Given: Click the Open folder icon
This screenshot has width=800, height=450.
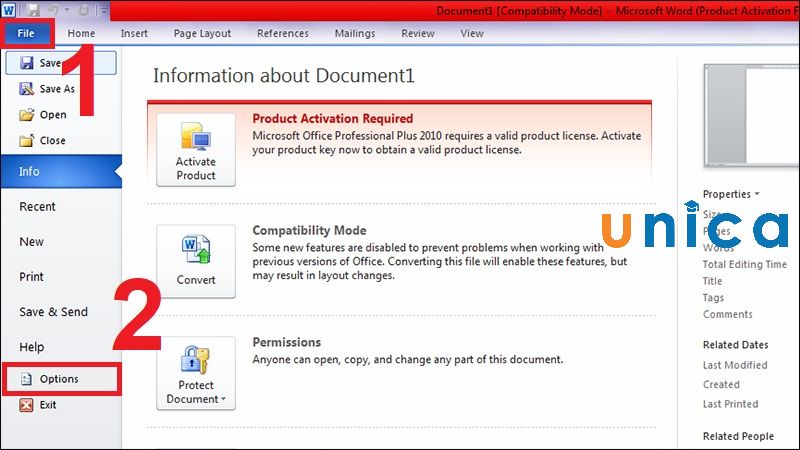Looking at the screenshot, I should (x=27, y=115).
